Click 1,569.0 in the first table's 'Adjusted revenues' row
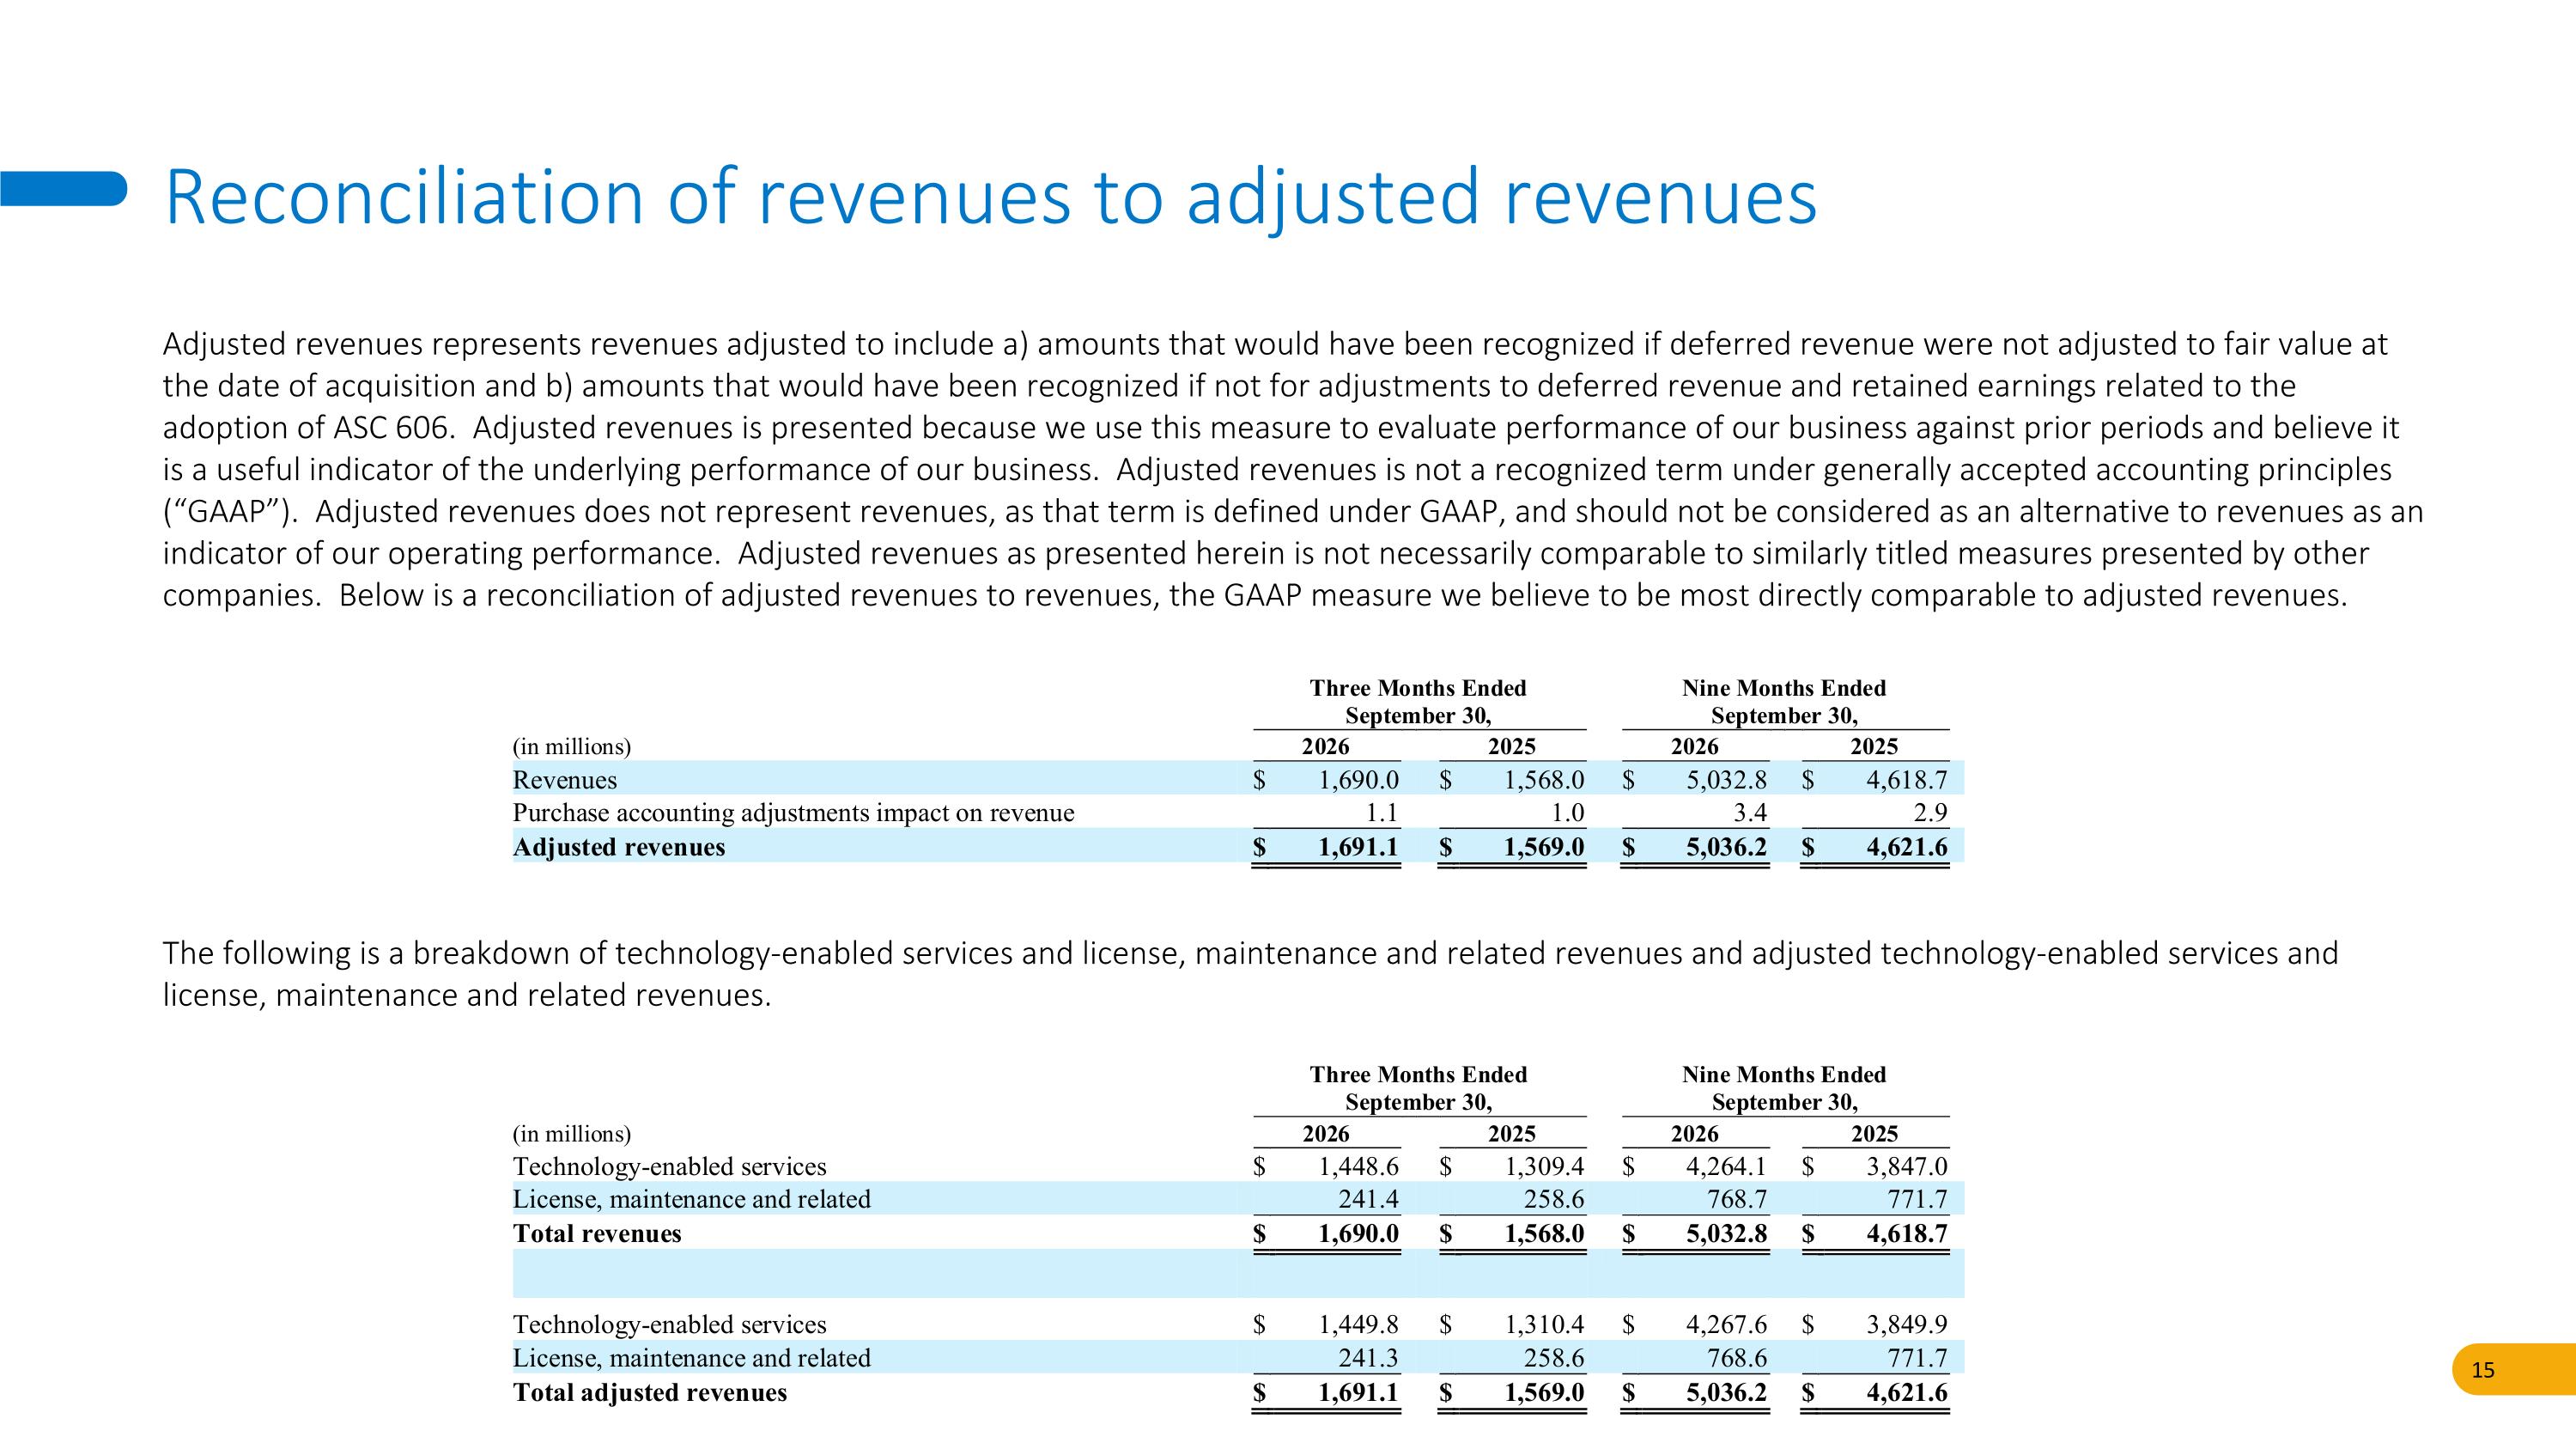The height and width of the screenshot is (1449, 2576). click(x=1545, y=847)
